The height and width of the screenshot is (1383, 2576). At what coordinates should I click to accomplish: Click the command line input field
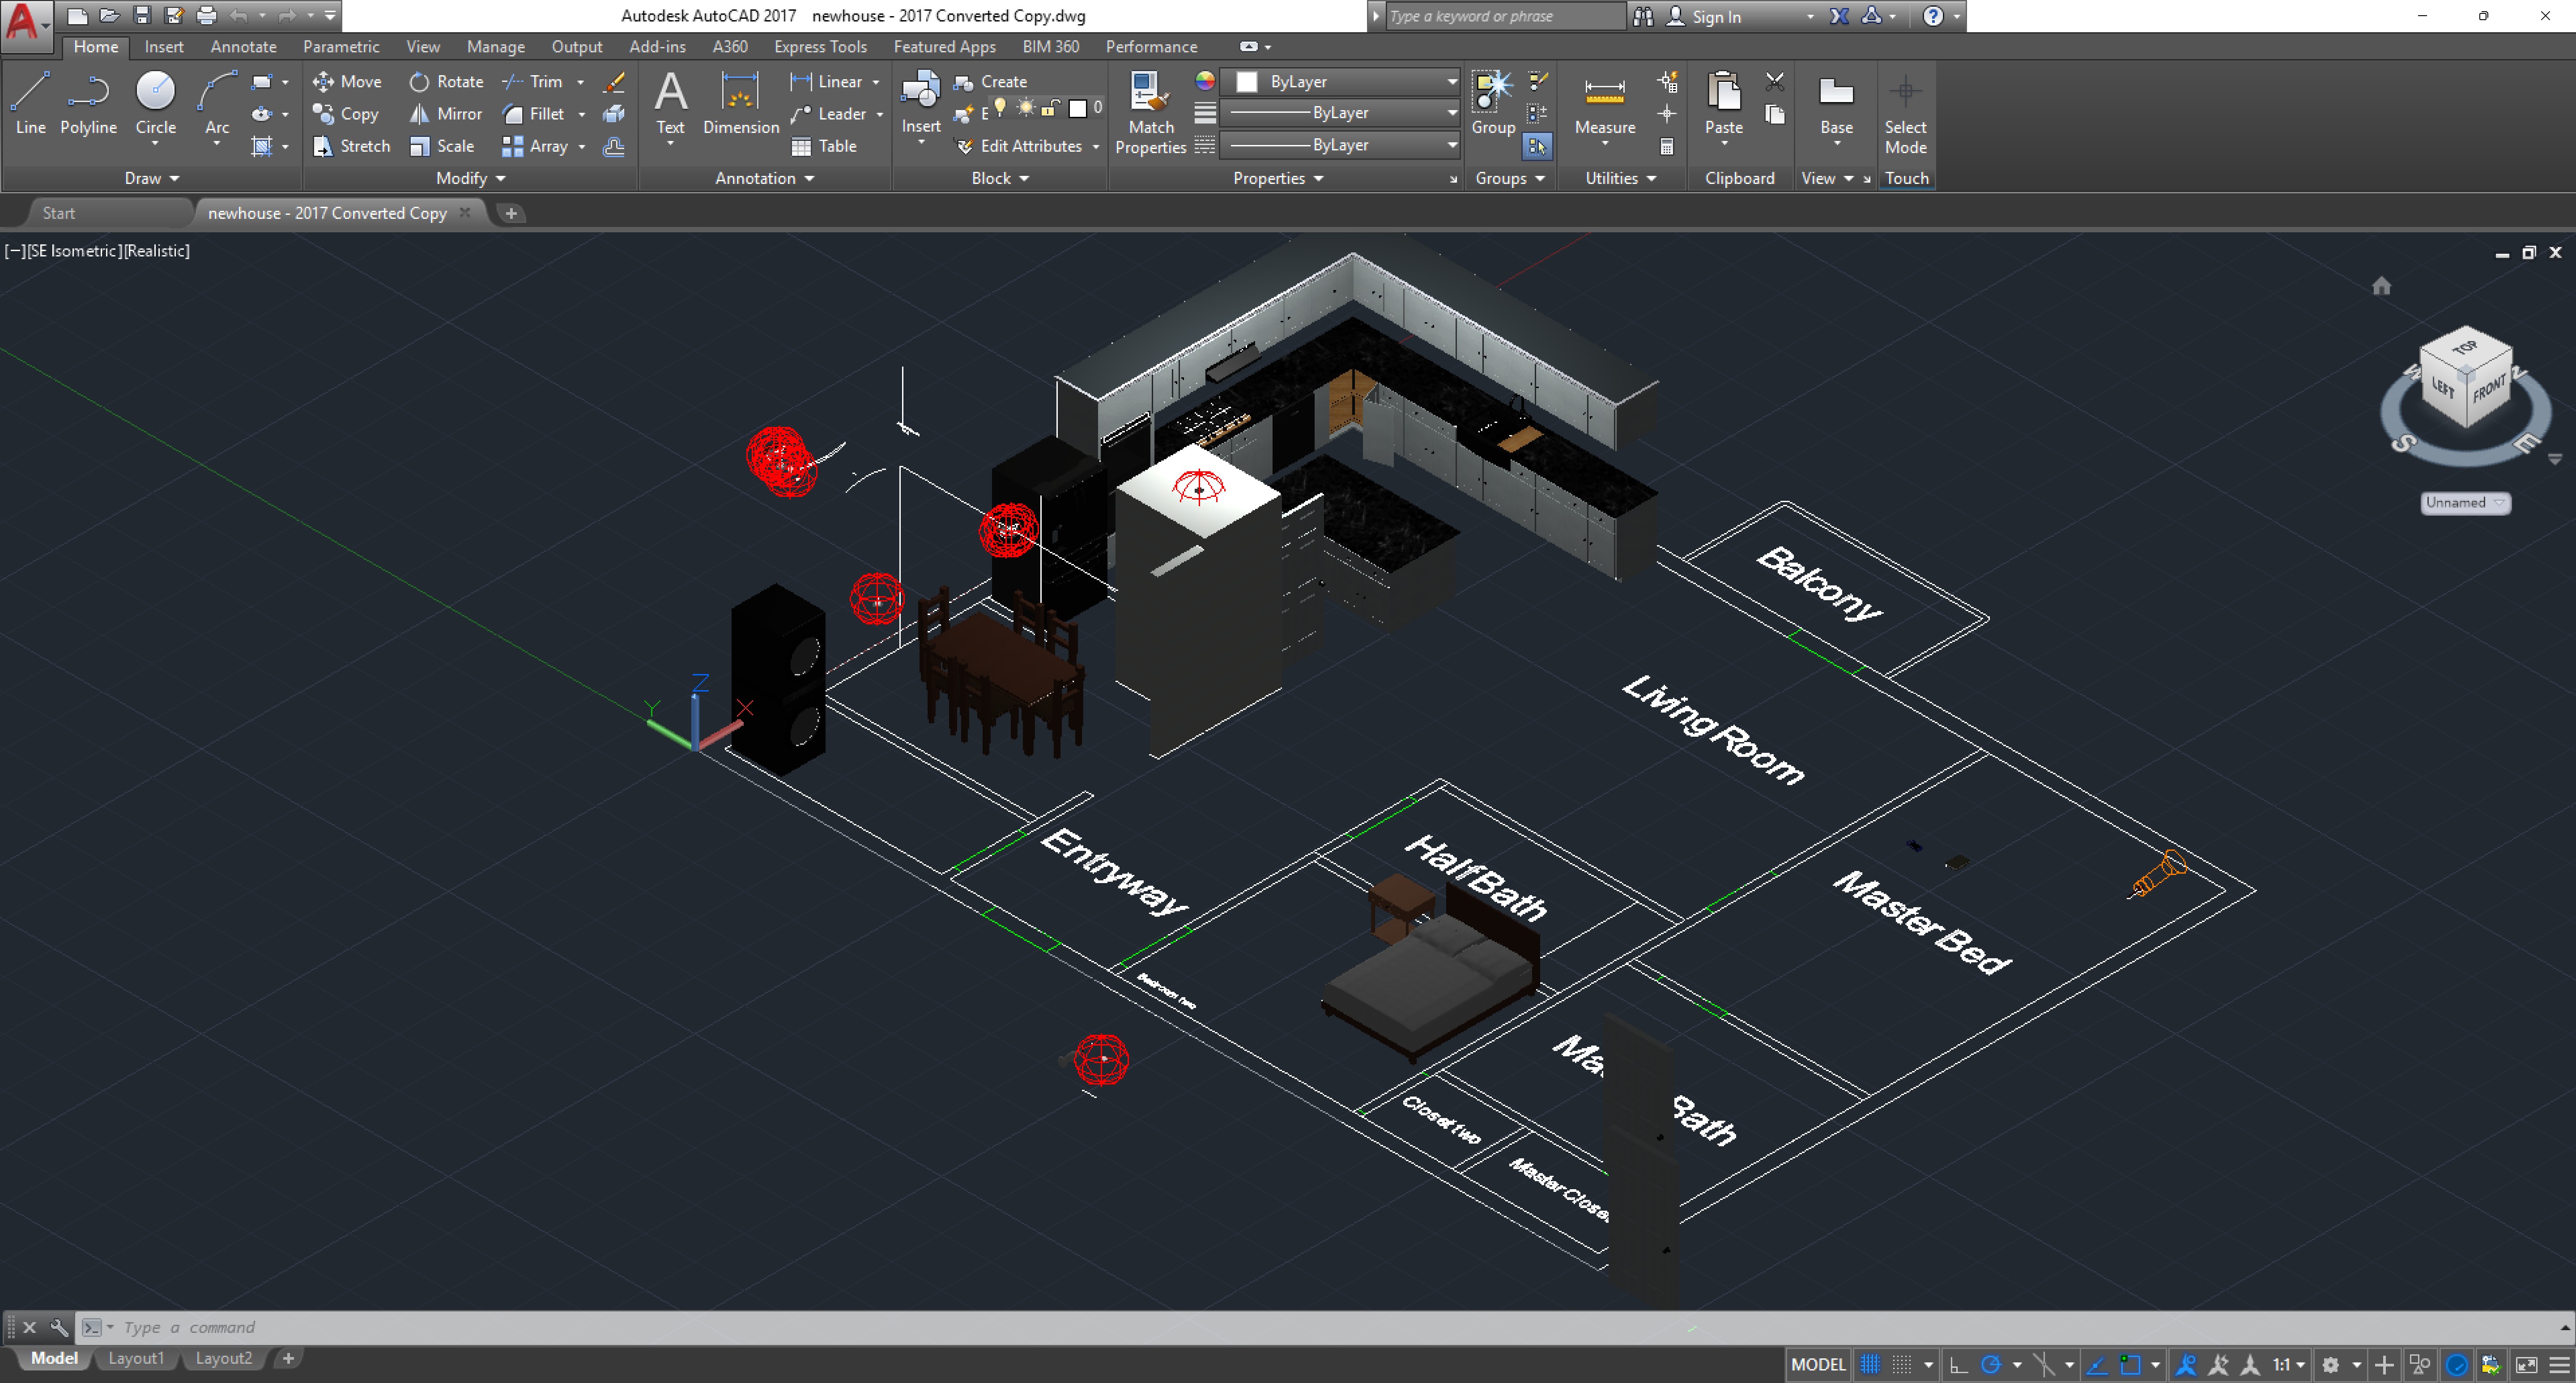click(x=1320, y=1327)
